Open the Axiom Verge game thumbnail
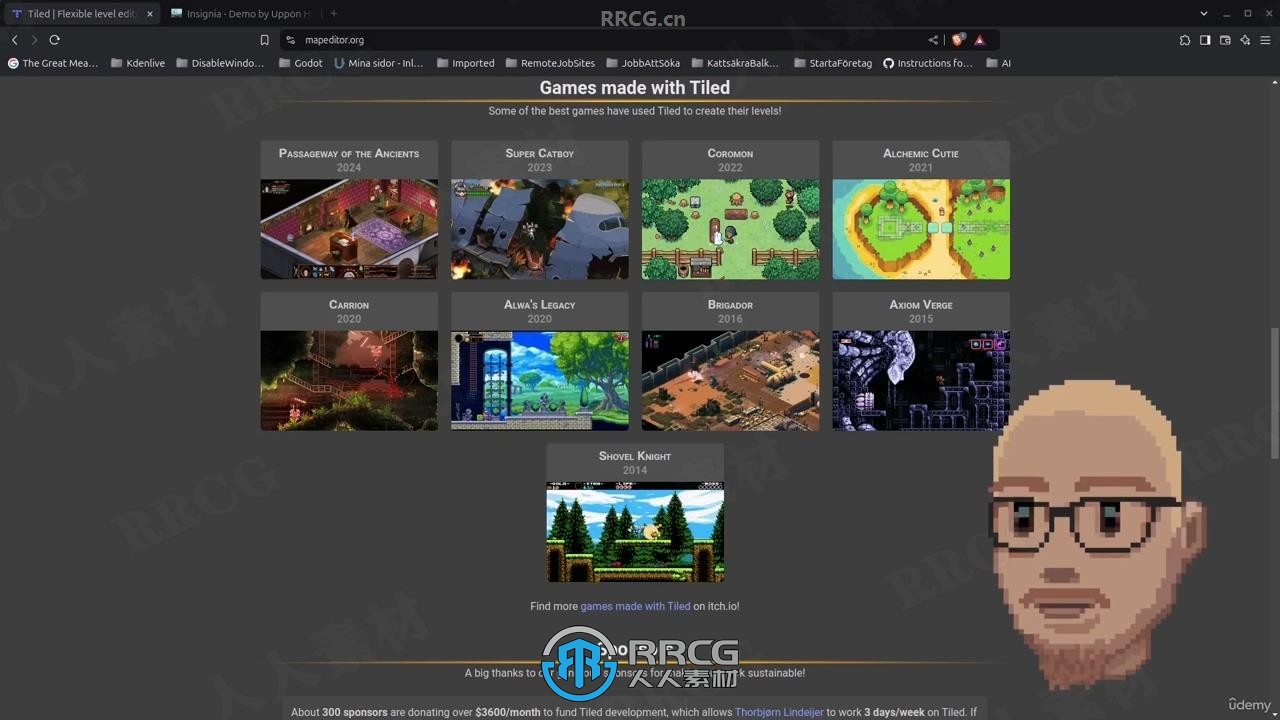The image size is (1280, 720). [x=921, y=381]
